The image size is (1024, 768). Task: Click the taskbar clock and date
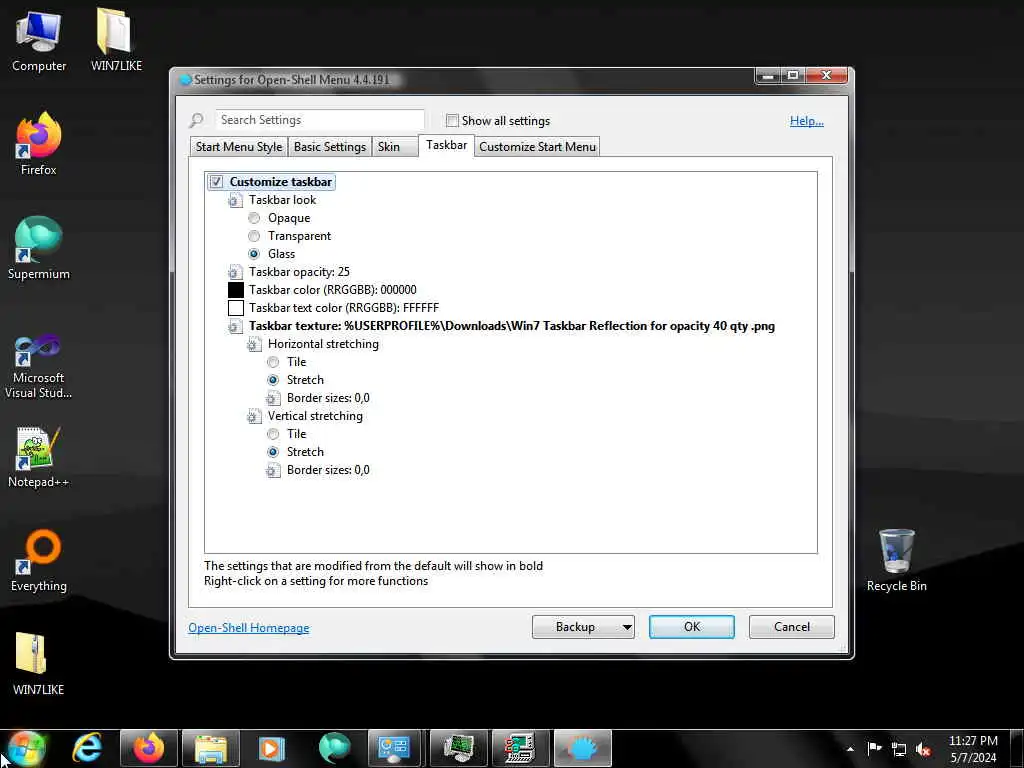pos(973,749)
